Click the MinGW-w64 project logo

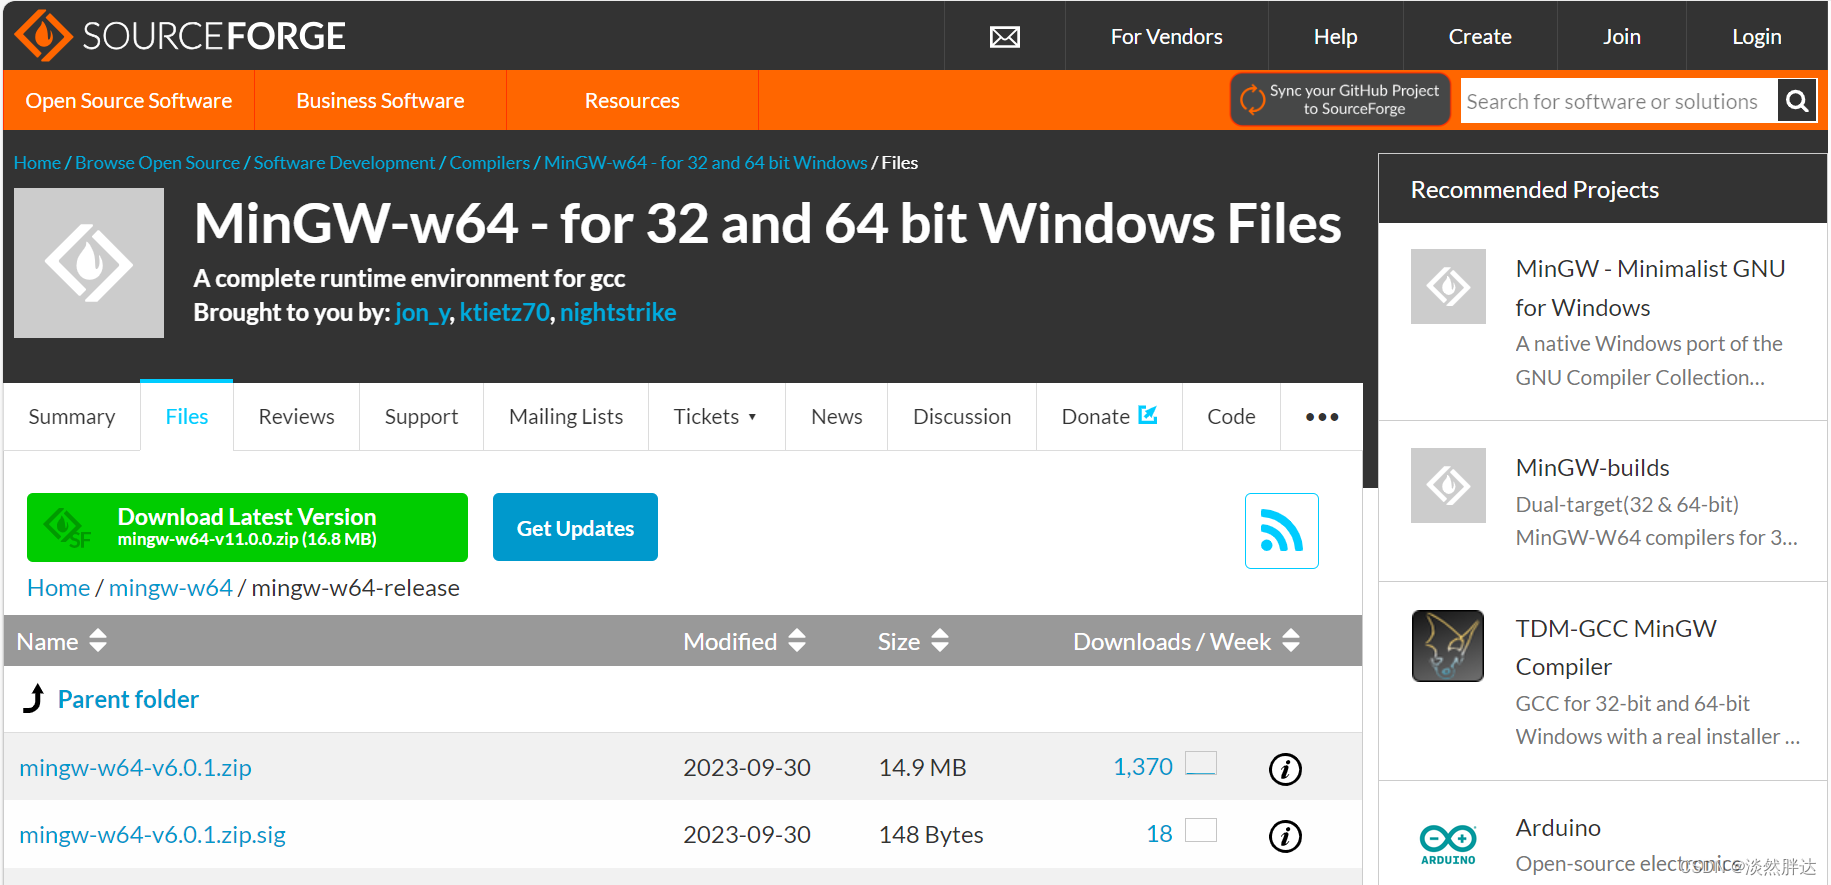89,263
